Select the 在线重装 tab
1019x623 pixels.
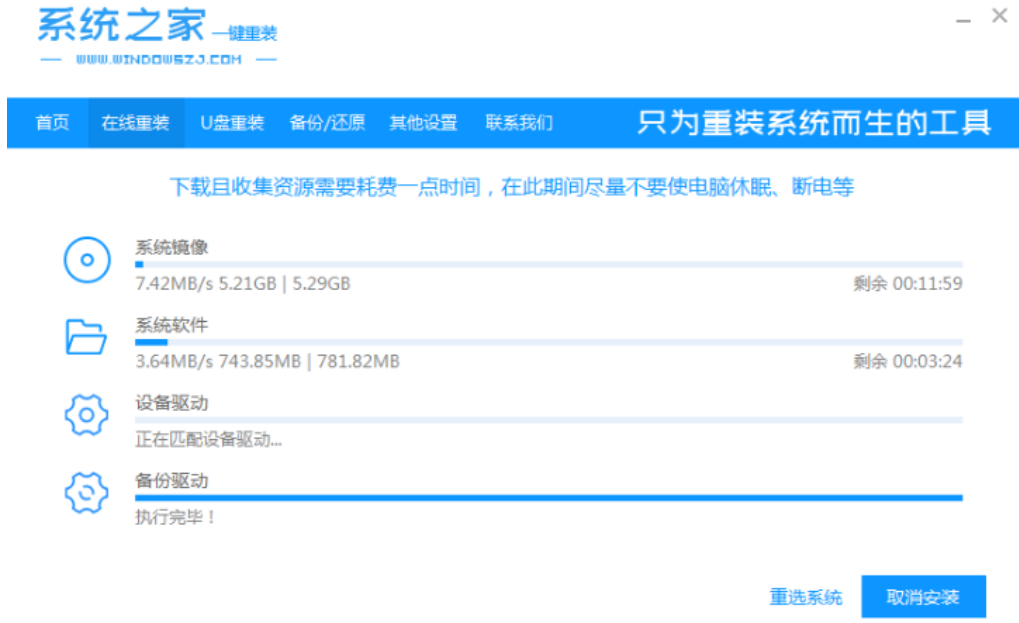click(x=136, y=123)
